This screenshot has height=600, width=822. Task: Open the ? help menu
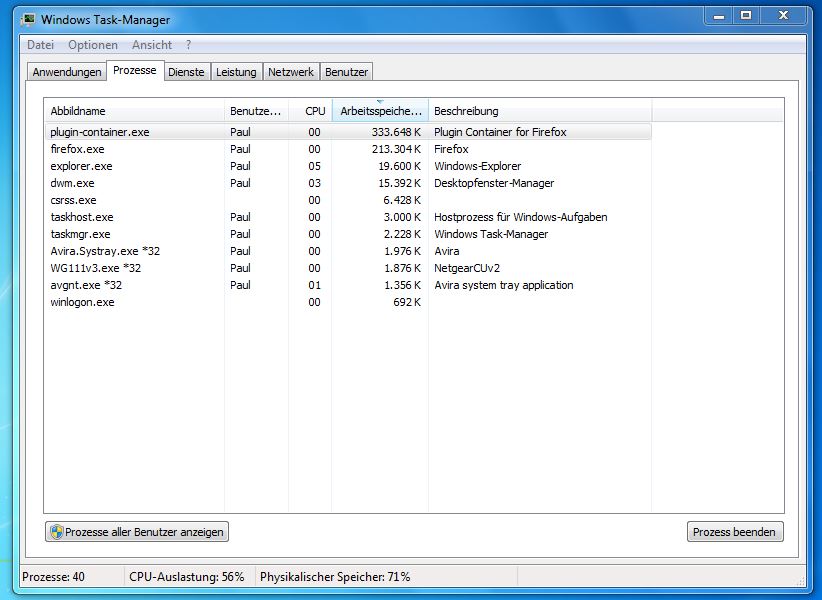188,45
